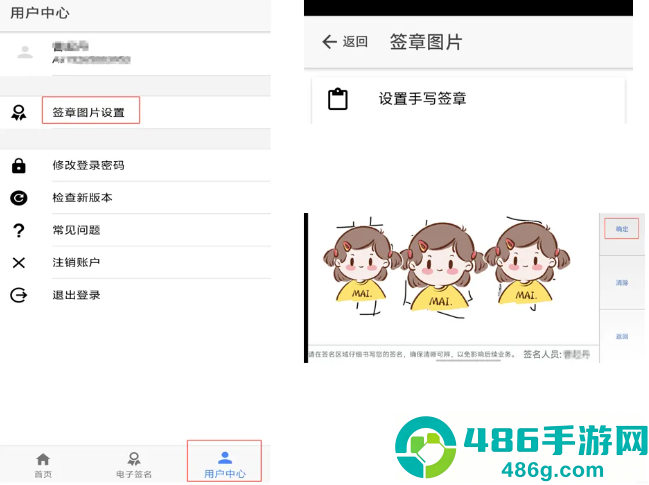Tap the signature badge icon beside 签章图片设置
The width and height of the screenshot is (649, 485).
tap(19, 113)
